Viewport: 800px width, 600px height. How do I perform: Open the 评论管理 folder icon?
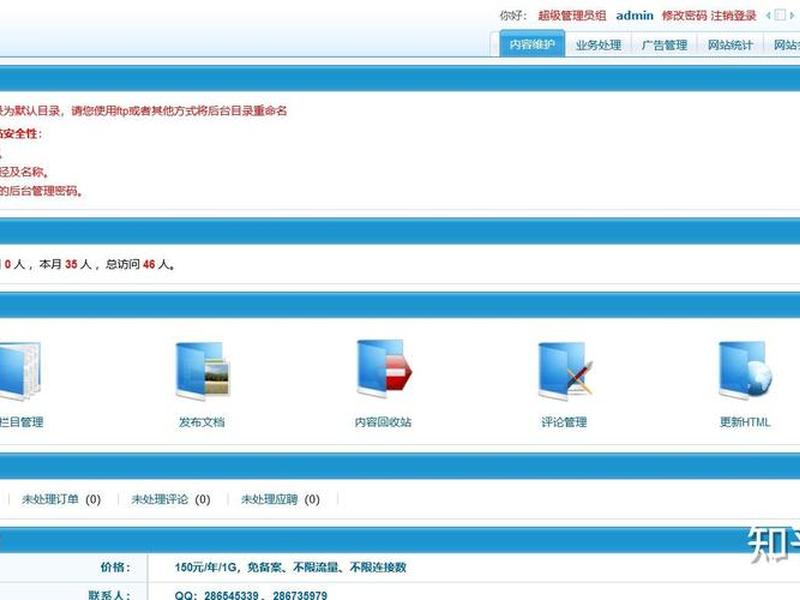coord(565,370)
